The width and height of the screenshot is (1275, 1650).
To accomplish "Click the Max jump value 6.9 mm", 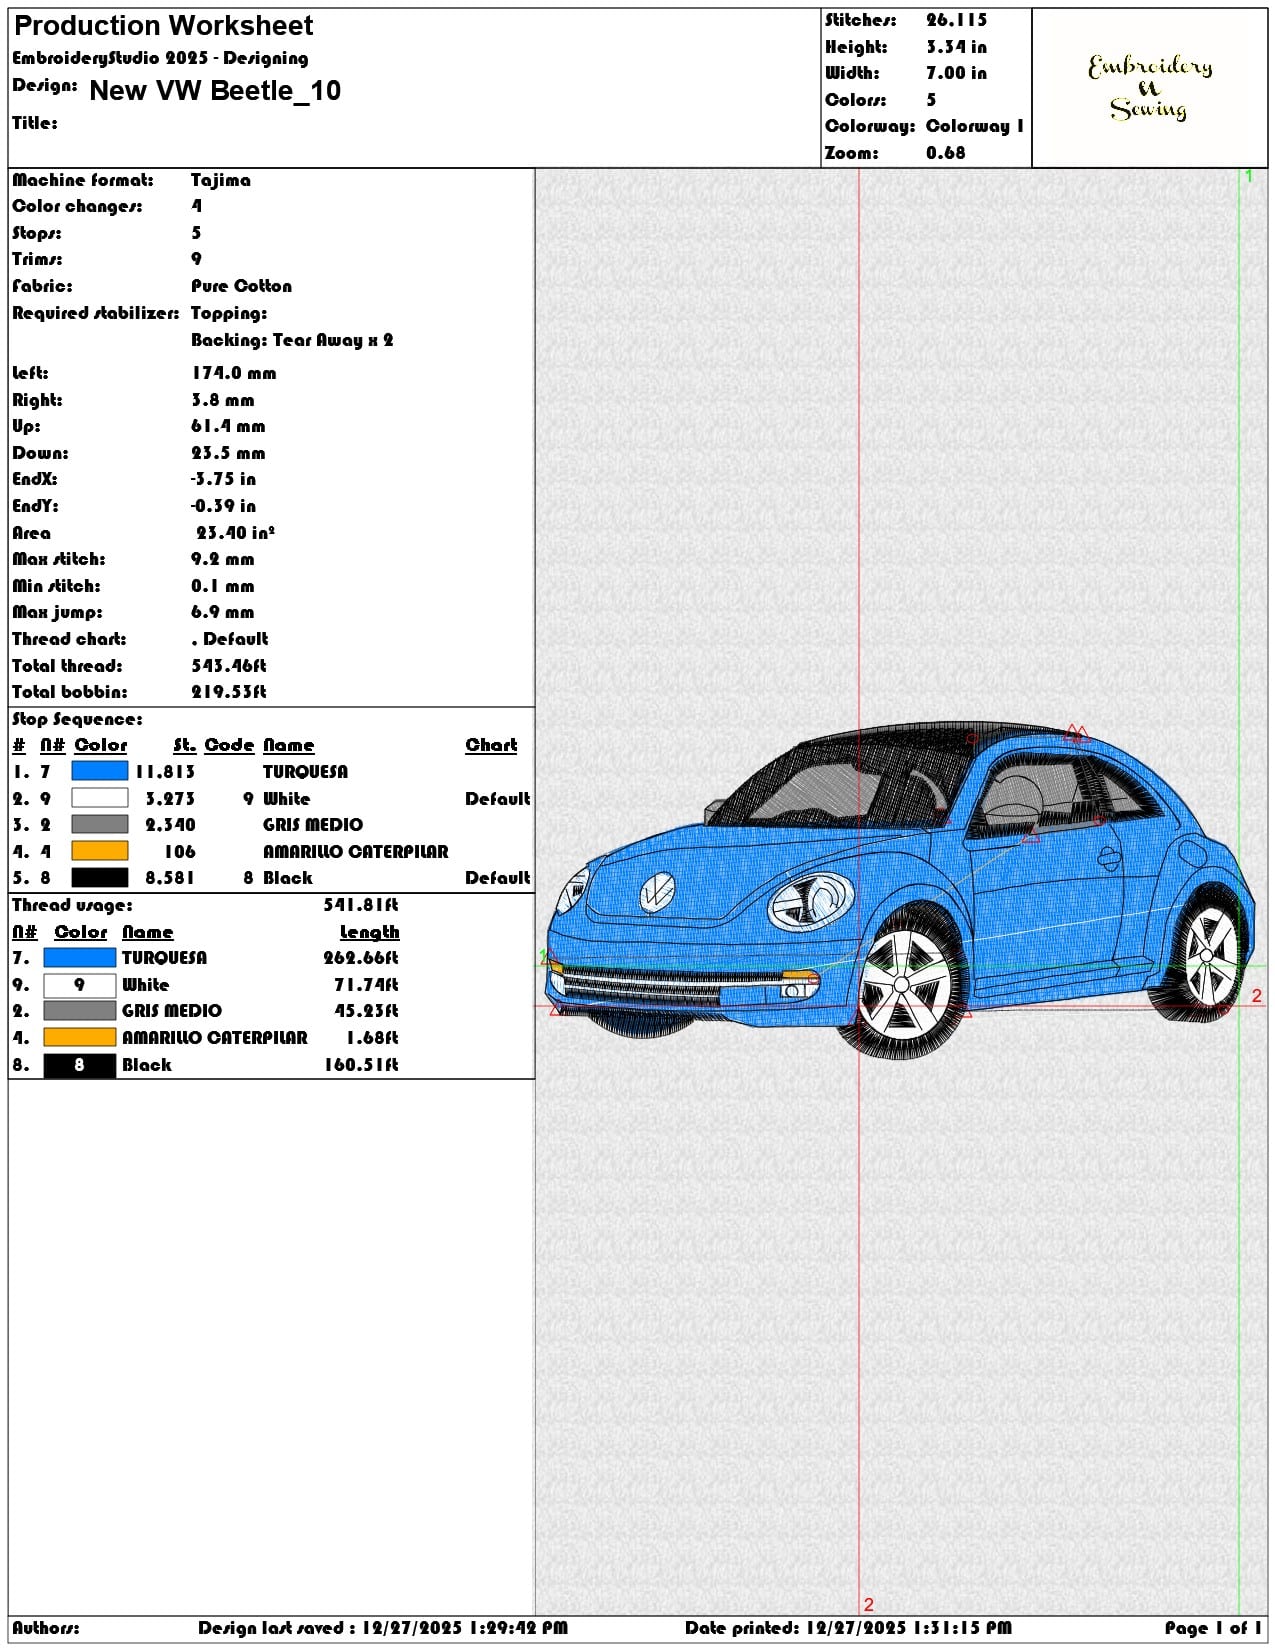I will pyautogui.click(x=223, y=612).
